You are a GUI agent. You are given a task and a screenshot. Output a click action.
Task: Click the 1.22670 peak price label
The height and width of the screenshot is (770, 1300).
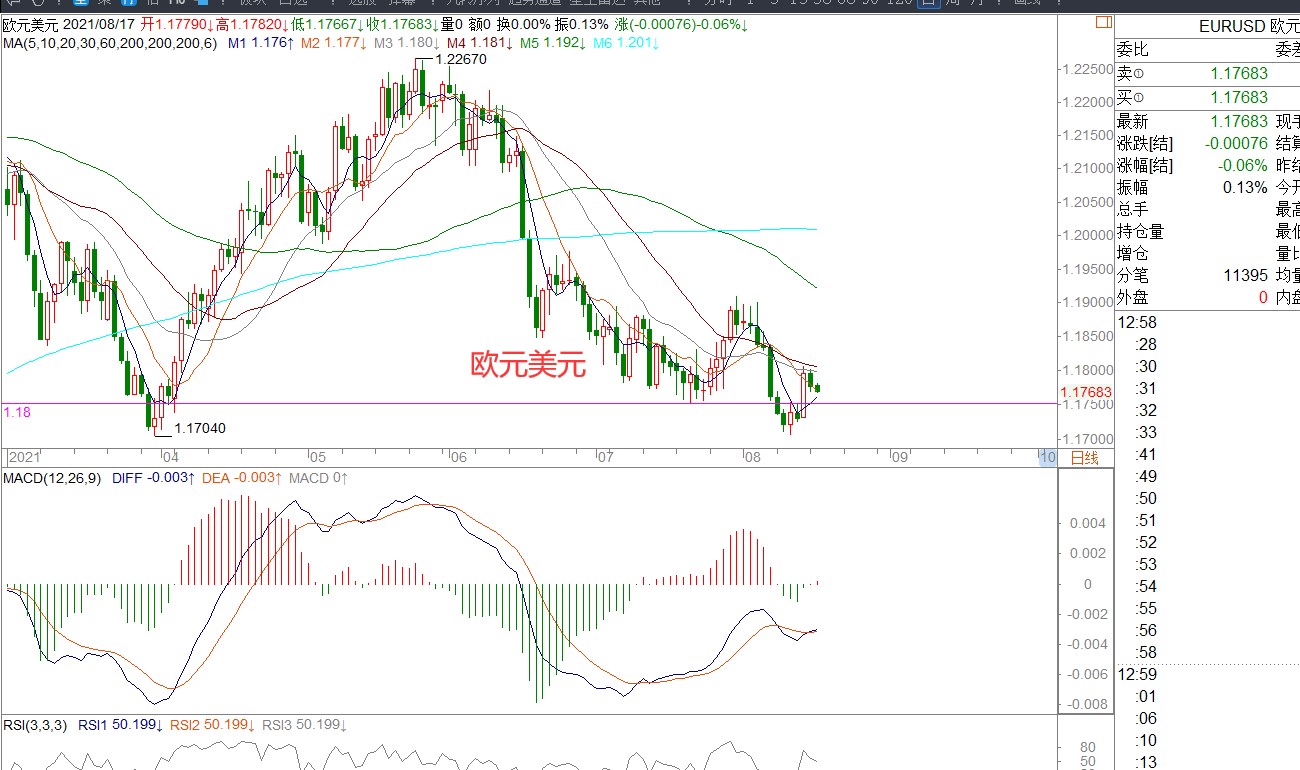tap(460, 60)
